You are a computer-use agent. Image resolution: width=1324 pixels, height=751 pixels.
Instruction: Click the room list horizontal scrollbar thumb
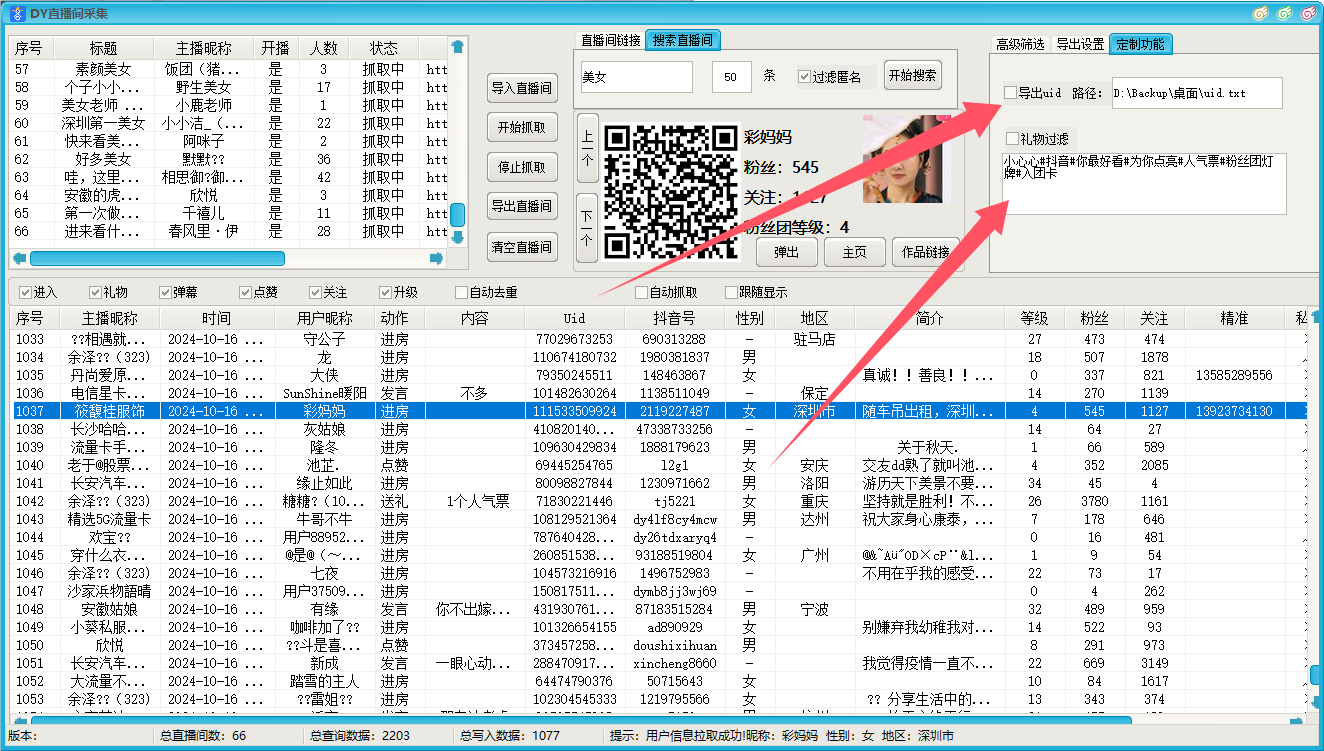[x=157, y=258]
